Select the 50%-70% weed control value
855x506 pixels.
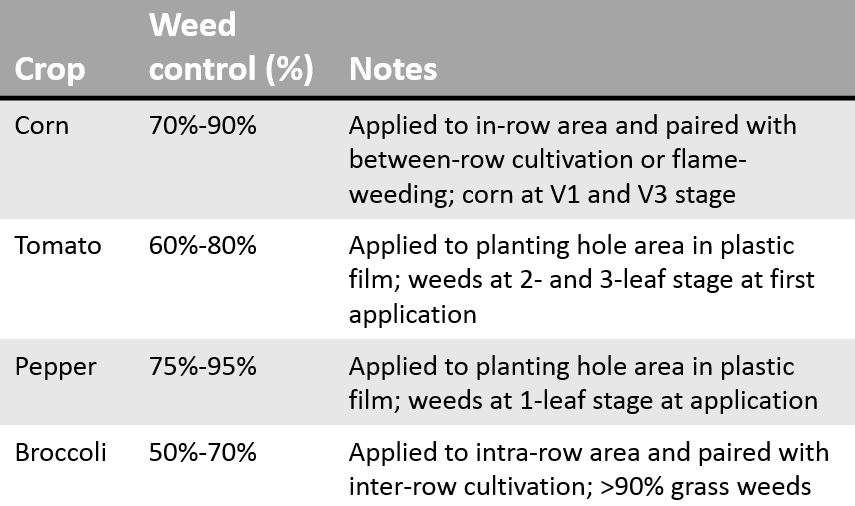click(x=203, y=453)
